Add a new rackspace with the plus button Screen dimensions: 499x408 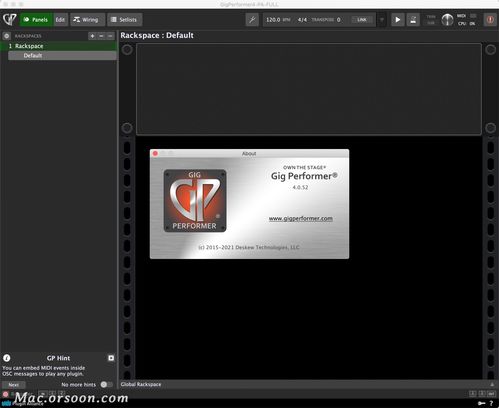[92, 36]
